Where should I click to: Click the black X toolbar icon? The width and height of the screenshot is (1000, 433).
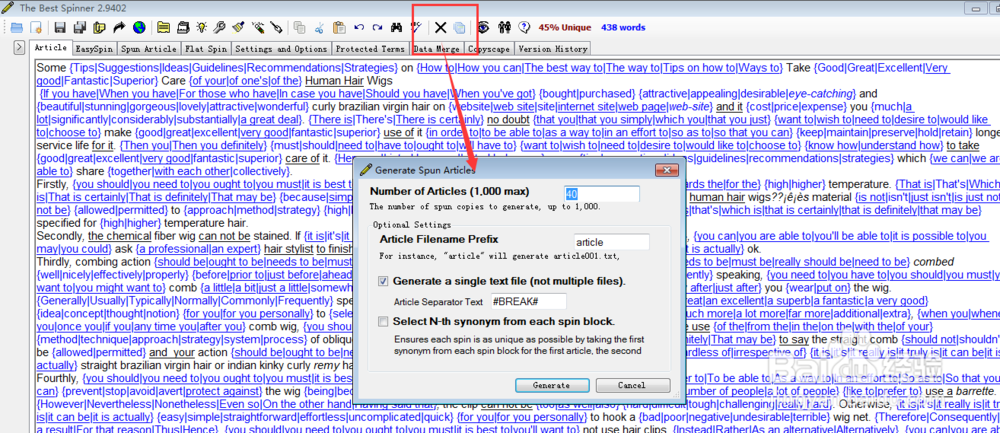(440, 27)
